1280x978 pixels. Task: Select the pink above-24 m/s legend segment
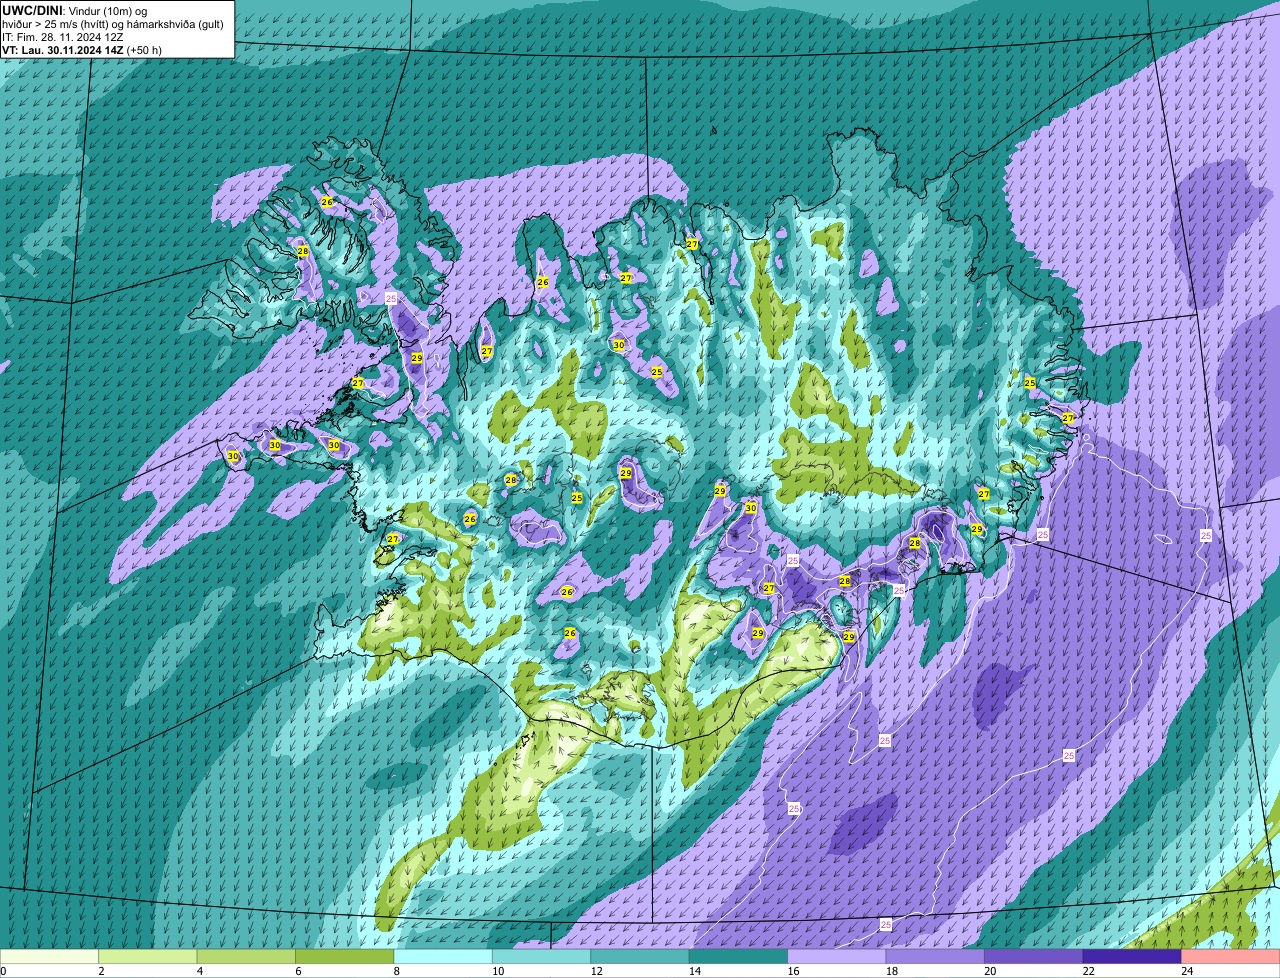[x=1231, y=956]
